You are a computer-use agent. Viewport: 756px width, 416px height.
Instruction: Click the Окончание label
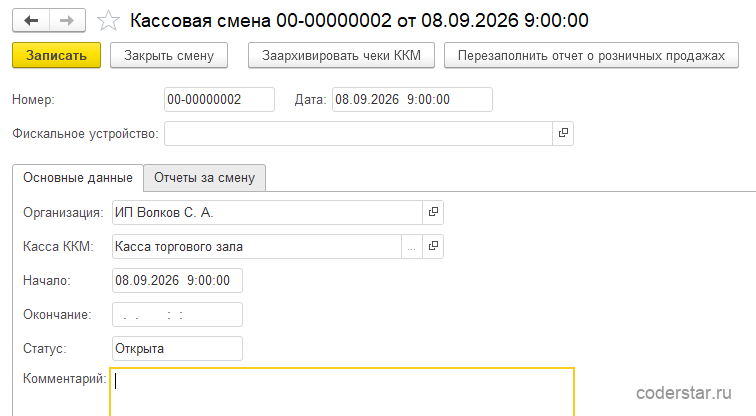pos(57,314)
